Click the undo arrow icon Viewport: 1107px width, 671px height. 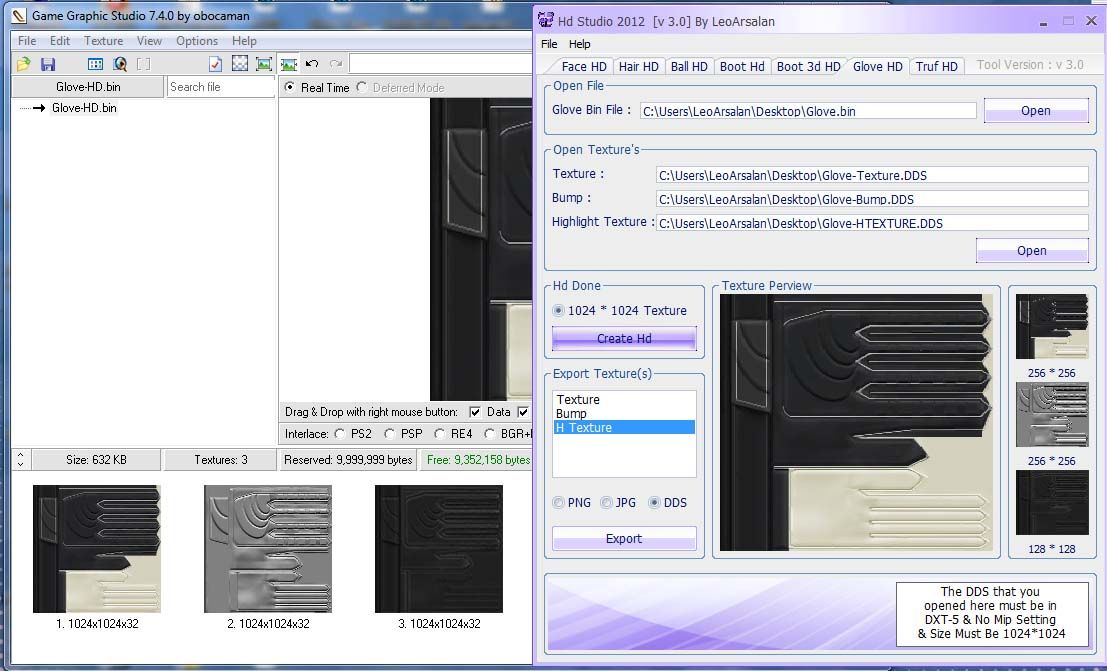[312, 64]
